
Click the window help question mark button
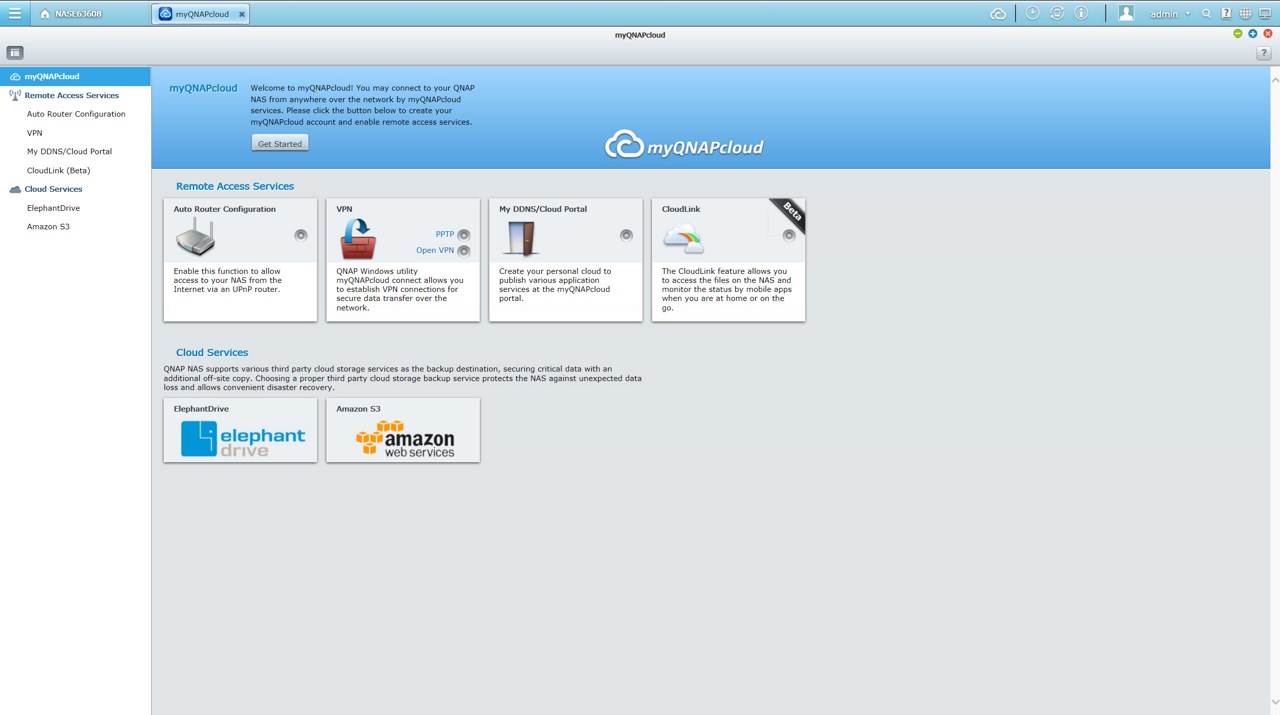[x=1263, y=53]
